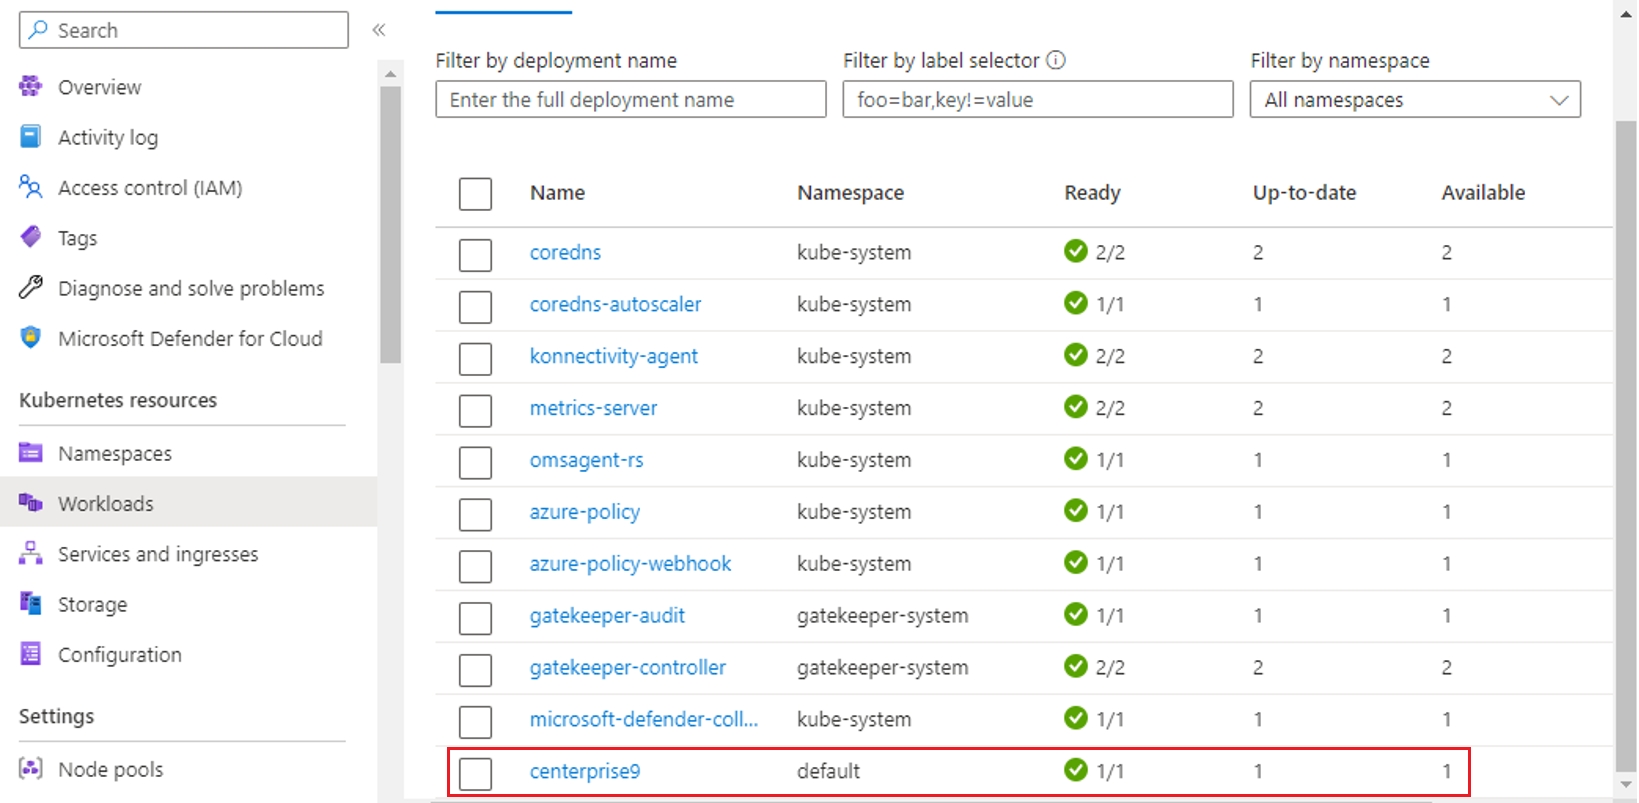This screenshot has width=1639, height=803.
Task: Click the Node pools icon
Action: 31,769
